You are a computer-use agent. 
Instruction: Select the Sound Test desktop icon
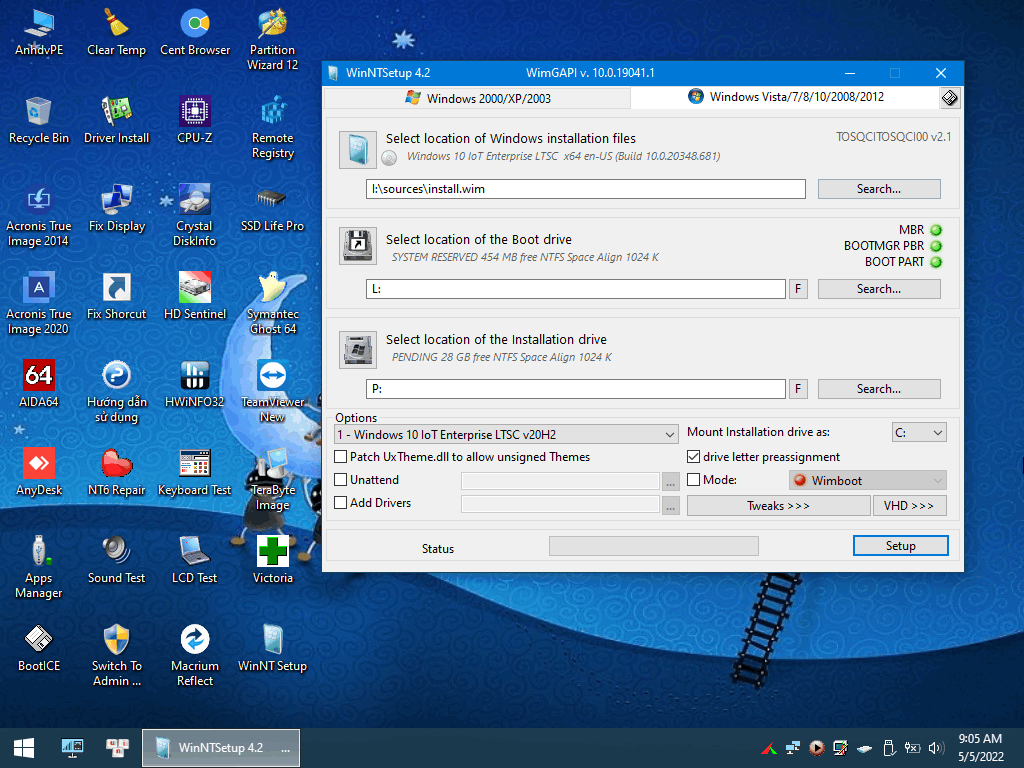click(116, 560)
